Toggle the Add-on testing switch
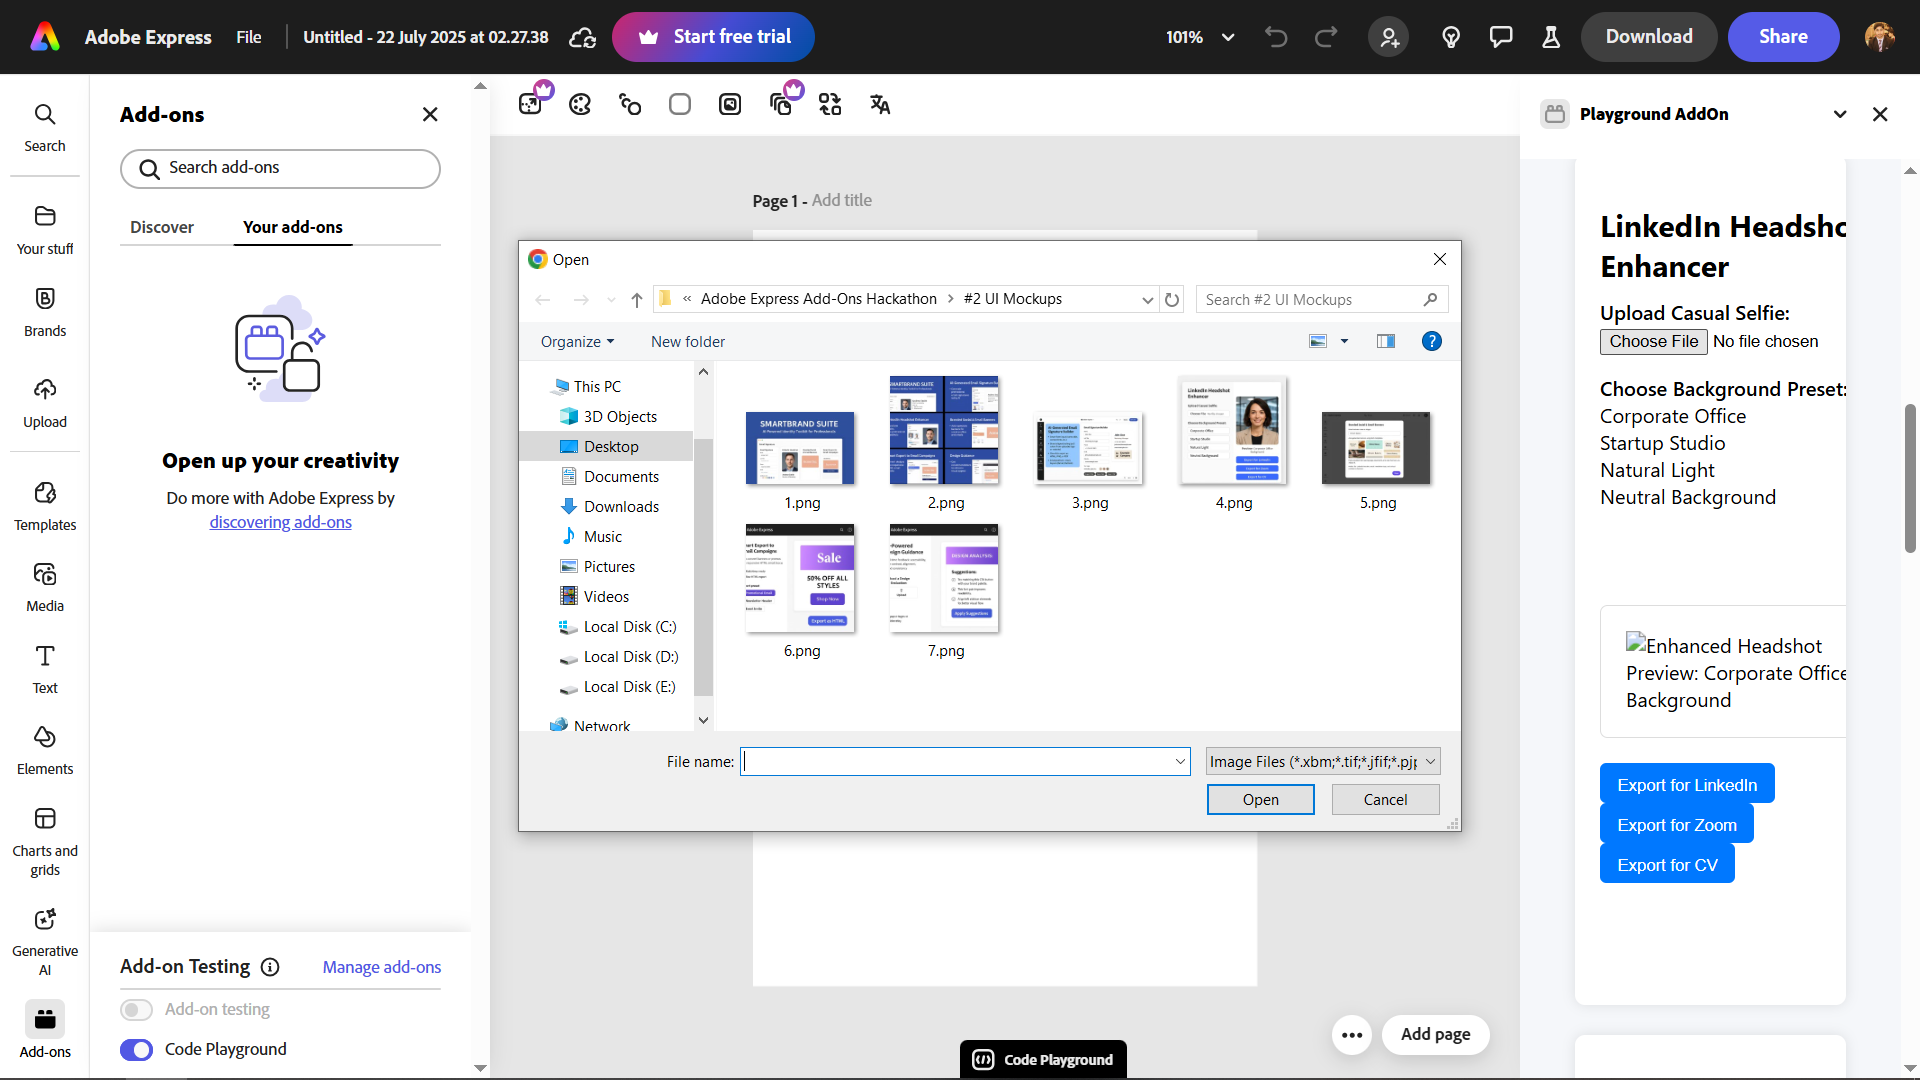This screenshot has height=1080, width=1920. pos(137,1009)
